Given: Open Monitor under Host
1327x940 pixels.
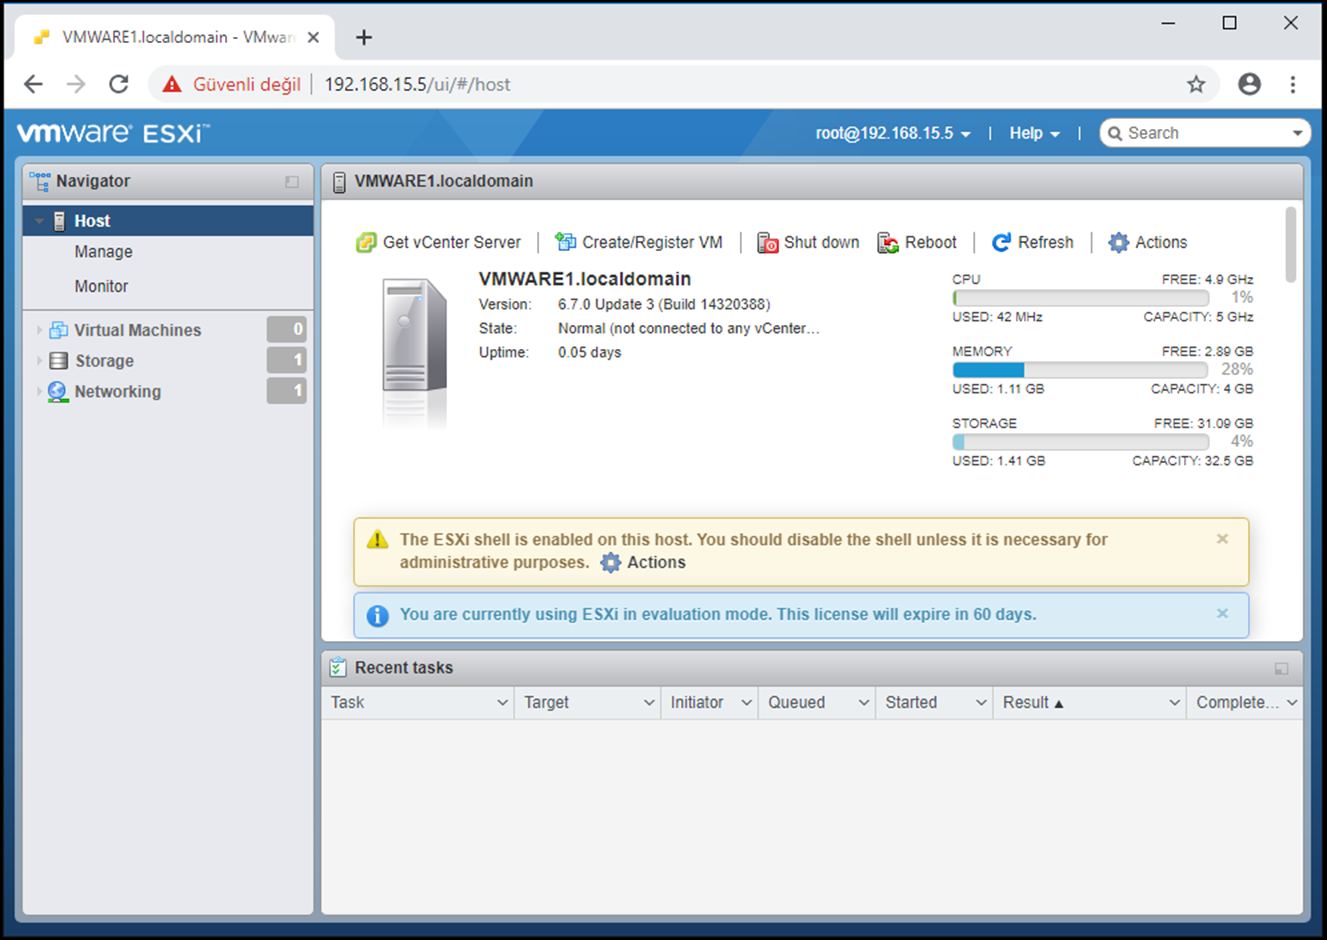Looking at the screenshot, I should tap(101, 286).
